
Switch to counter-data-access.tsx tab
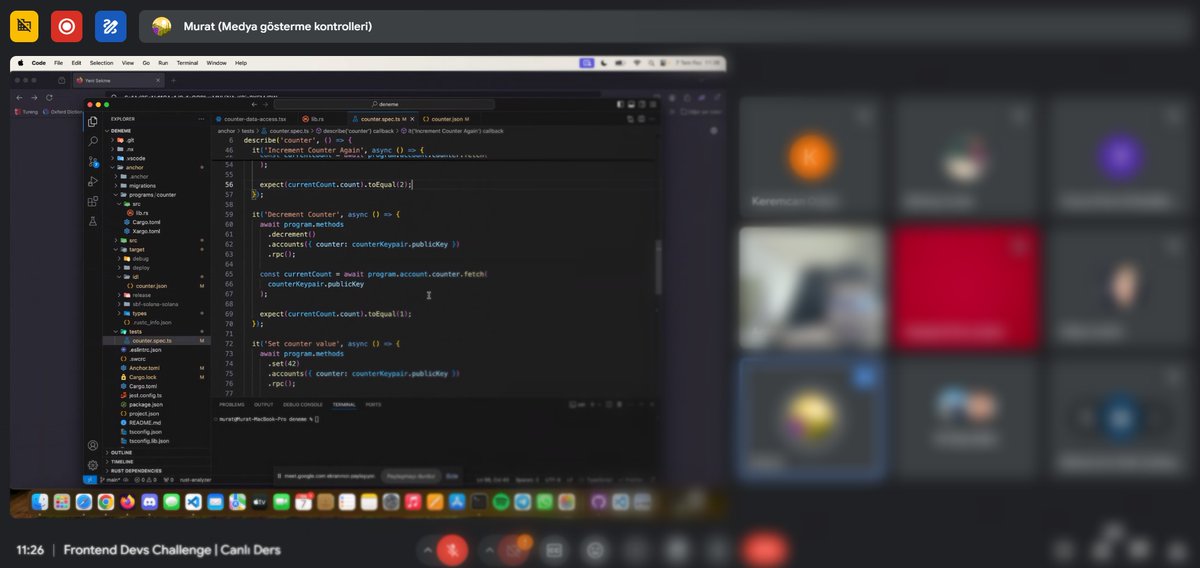tap(255, 118)
